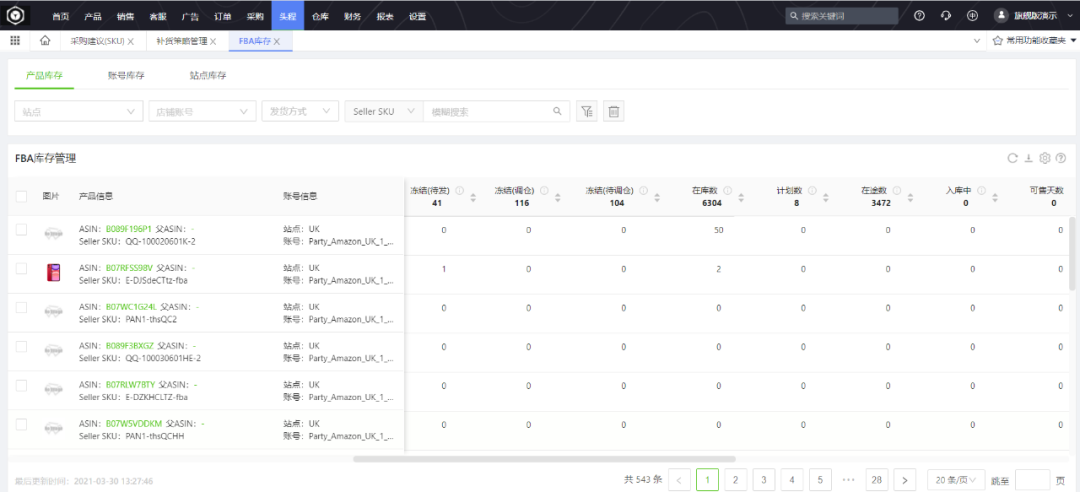
Task: Open the apps grid menu icon
Action: [15, 41]
